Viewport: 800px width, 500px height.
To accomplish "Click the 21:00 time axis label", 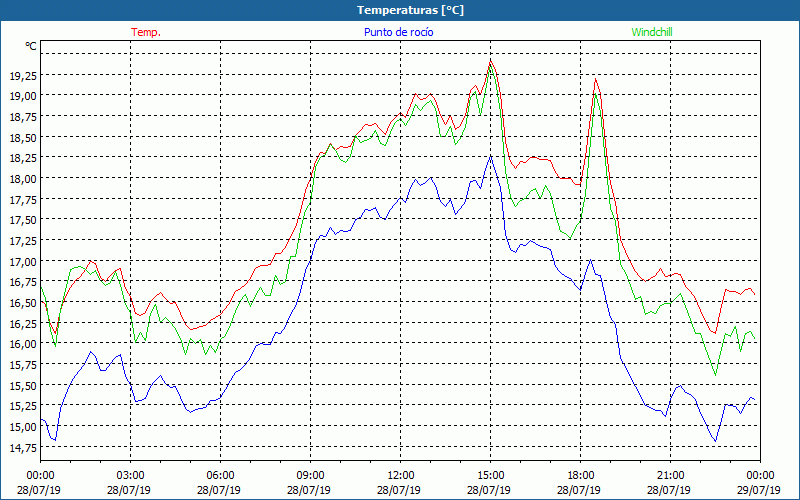I will 670,476.
